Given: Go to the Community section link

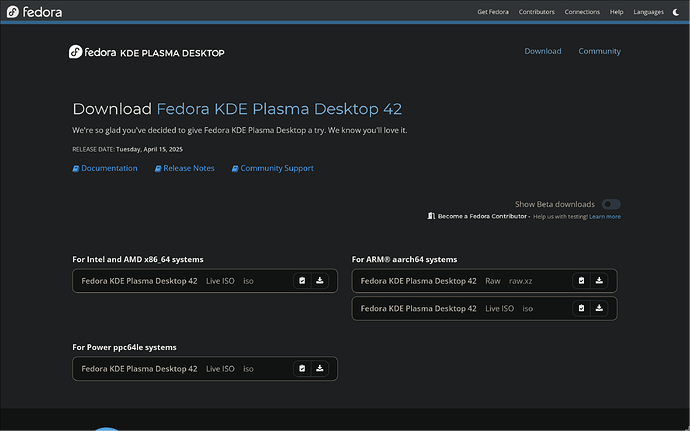Looking at the screenshot, I should [x=599, y=51].
